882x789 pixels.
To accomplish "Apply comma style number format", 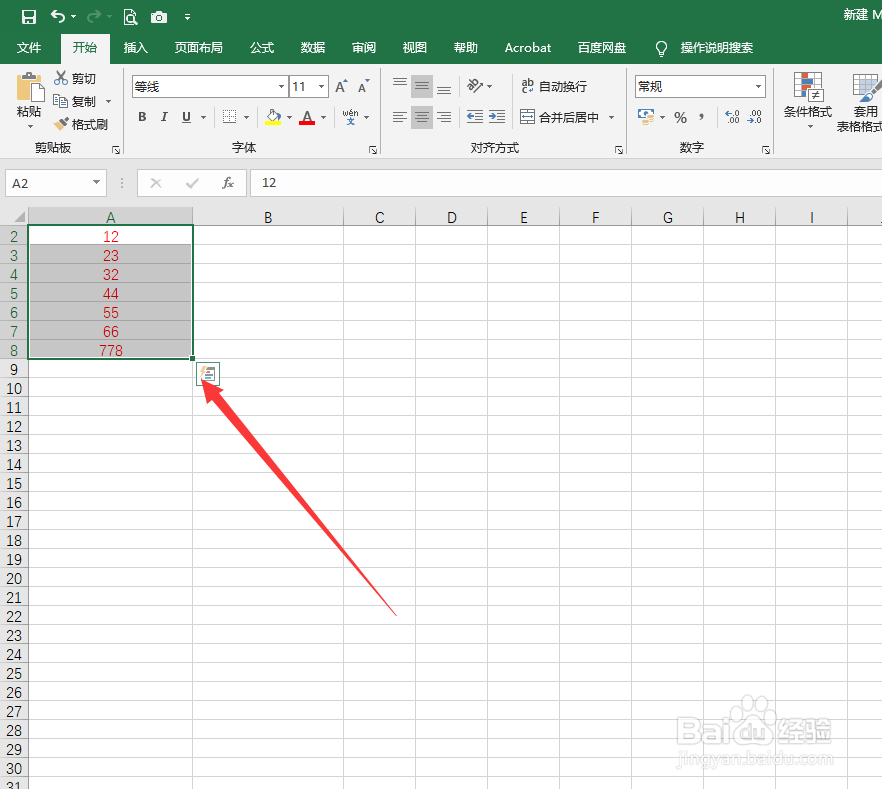I will click(x=701, y=117).
